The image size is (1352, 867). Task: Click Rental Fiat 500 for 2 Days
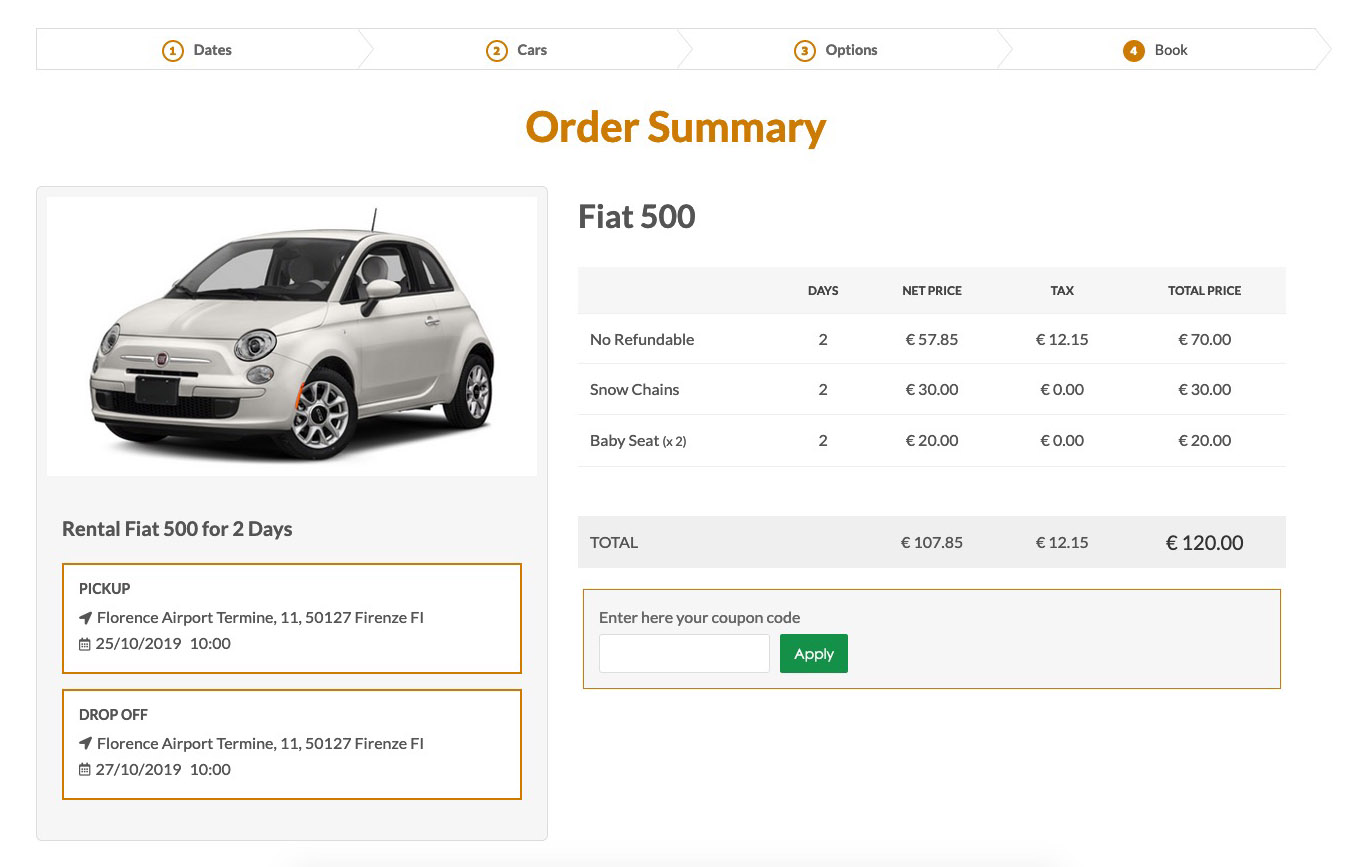coord(177,529)
